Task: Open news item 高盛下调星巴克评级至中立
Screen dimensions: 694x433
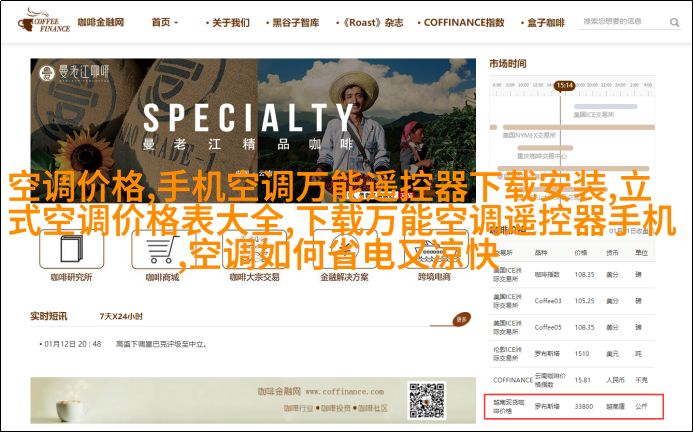Action: click(x=162, y=344)
